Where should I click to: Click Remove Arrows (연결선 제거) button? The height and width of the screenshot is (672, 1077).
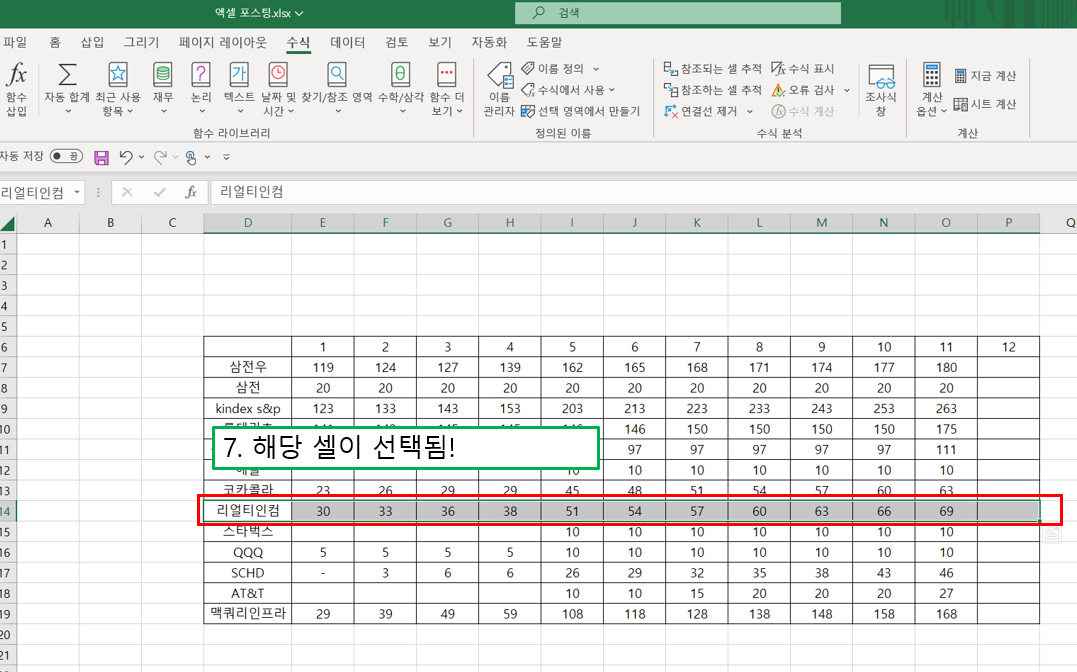click(x=701, y=111)
